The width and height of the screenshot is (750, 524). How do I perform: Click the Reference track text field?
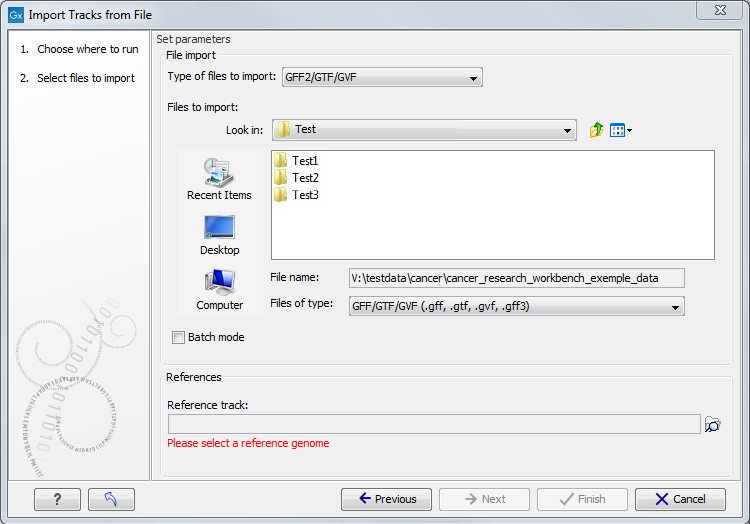[434, 425]
